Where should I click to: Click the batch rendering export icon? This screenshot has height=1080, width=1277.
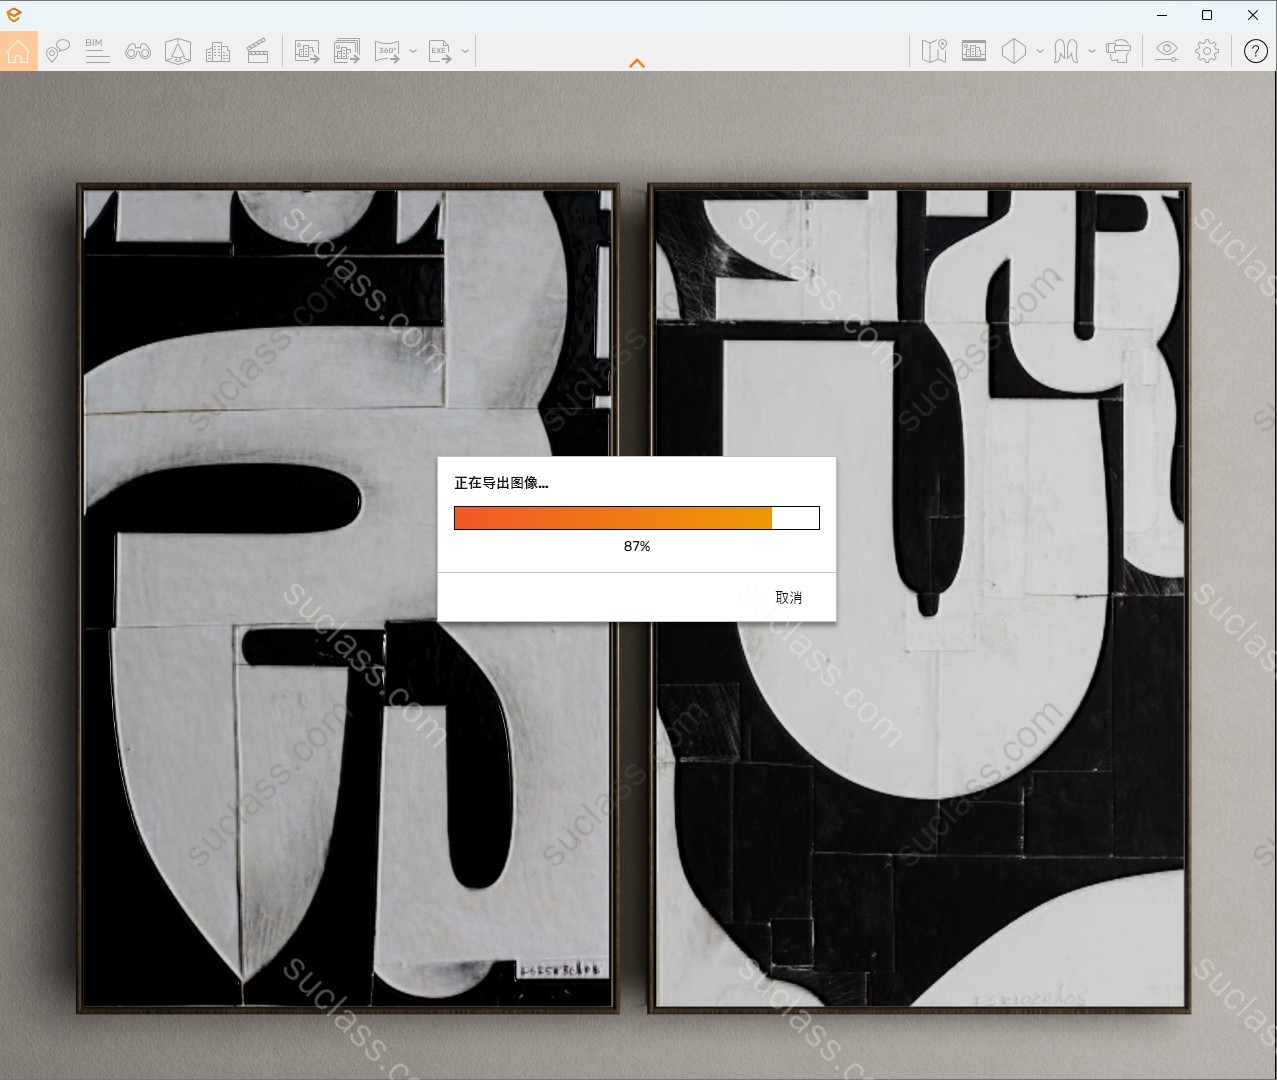coord(347,51)
